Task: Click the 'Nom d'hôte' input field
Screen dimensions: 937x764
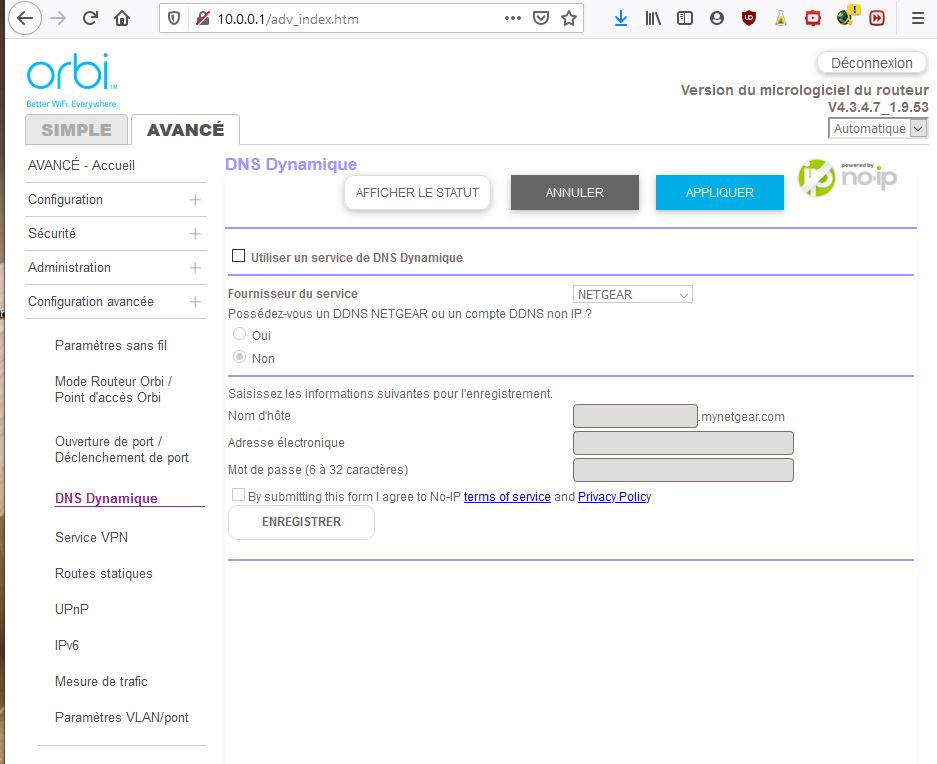Action: [635, 416]
